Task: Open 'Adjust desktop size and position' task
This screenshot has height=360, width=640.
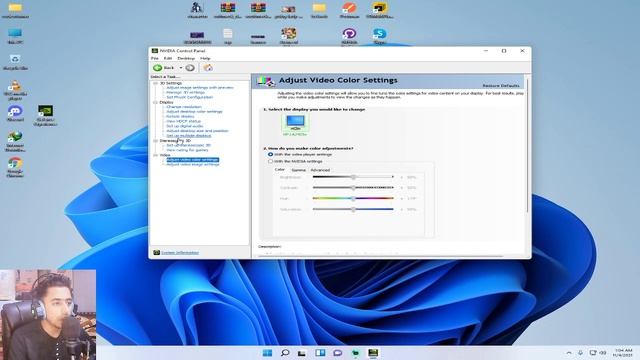Action: coord(197,131)
